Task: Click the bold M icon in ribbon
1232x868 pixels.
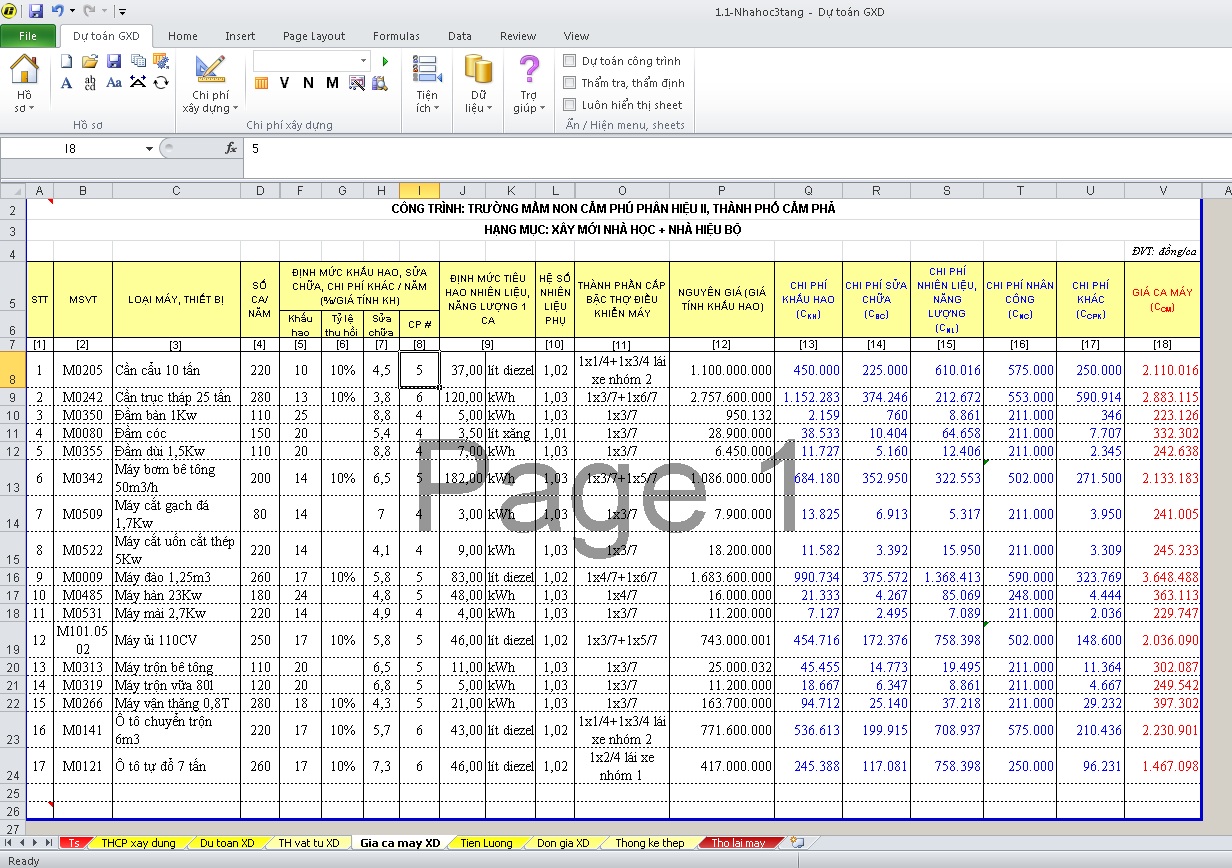Action: point(332,83)
